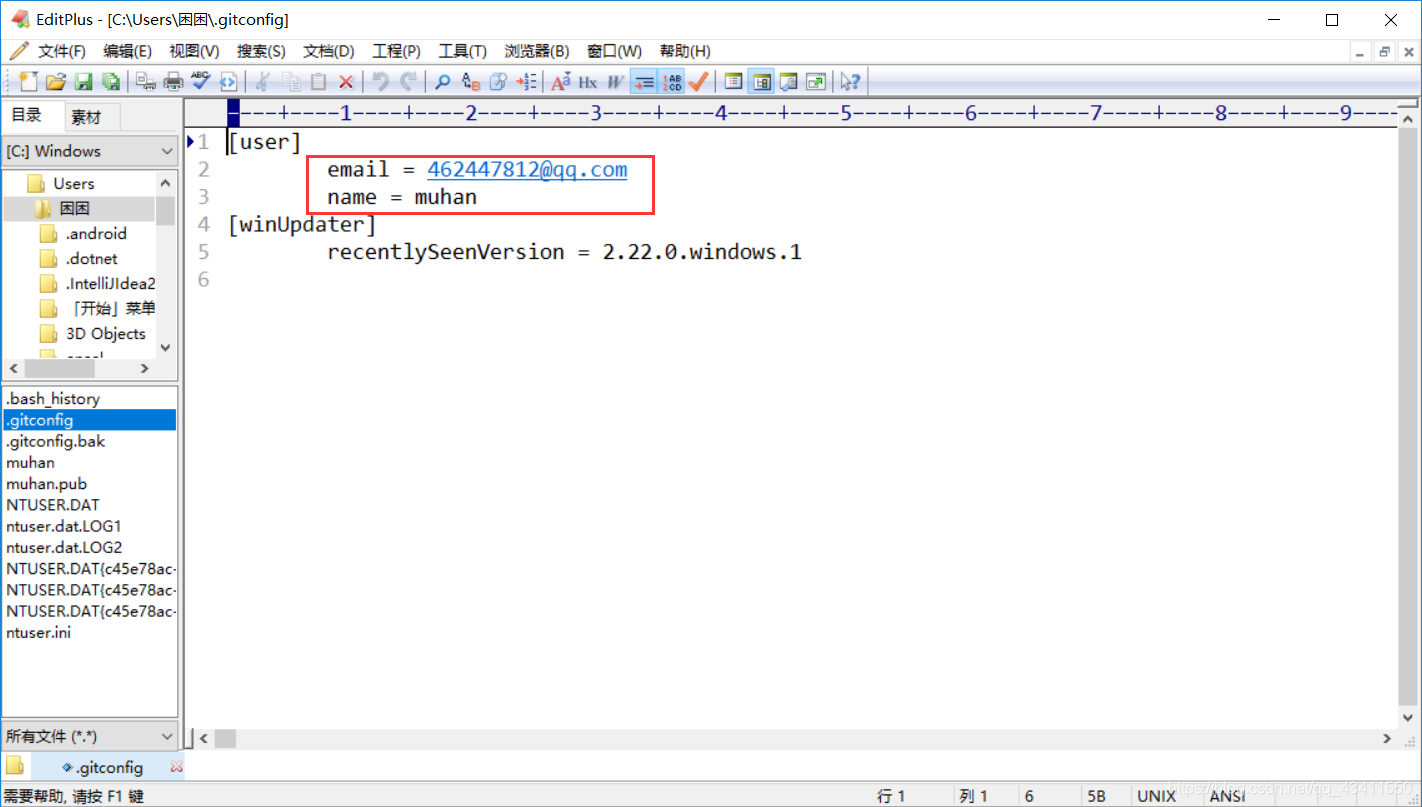
Task: Select .gitconfig.bak in file list
Action: [x=55, y=441]
